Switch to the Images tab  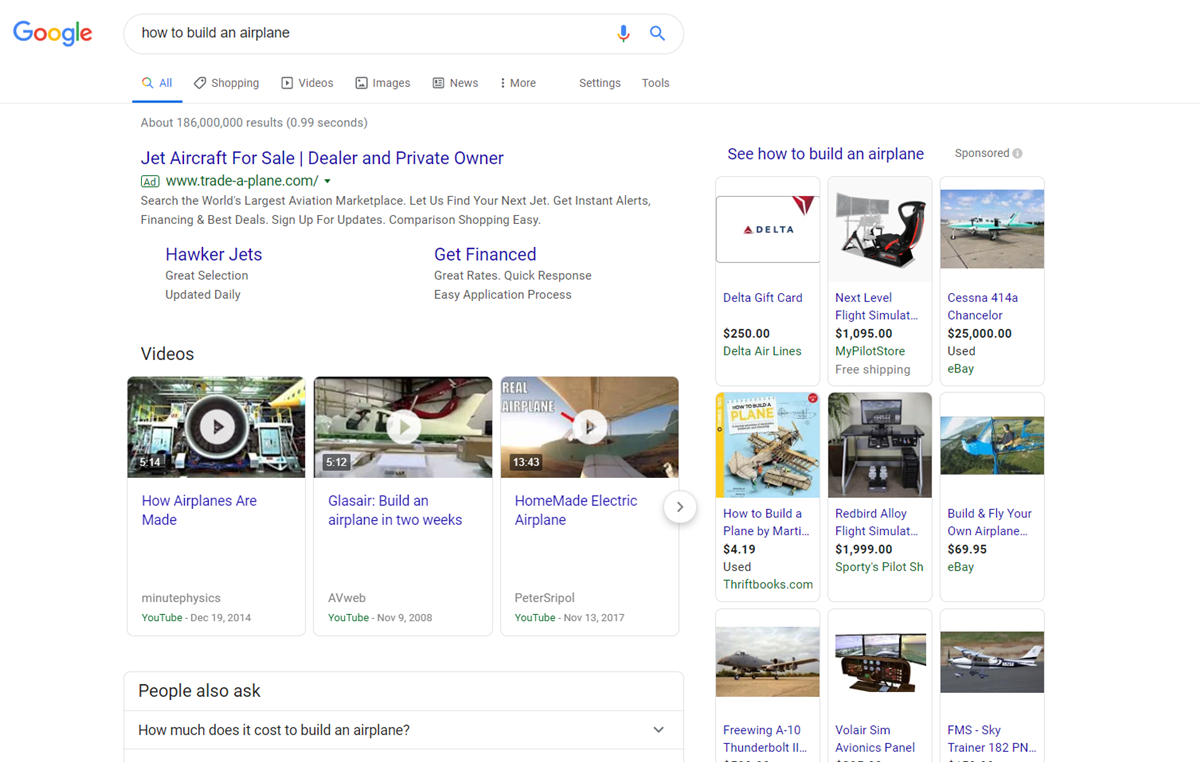coord(383,83)
